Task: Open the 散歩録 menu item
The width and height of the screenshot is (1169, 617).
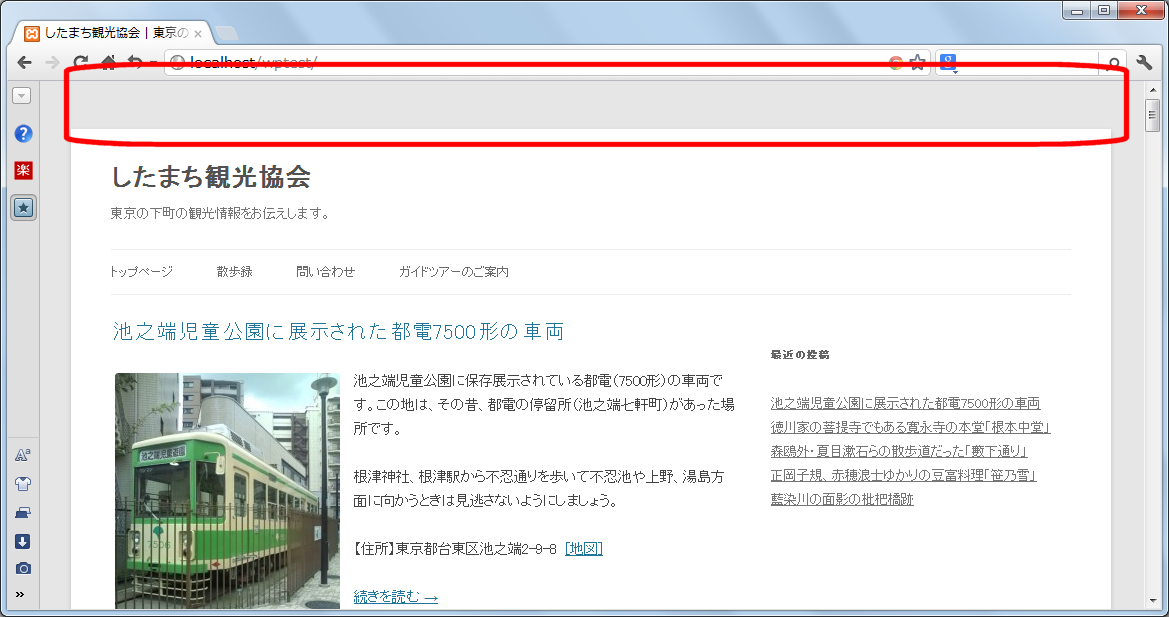Action: pyautogui.click(x=234, y=272)
